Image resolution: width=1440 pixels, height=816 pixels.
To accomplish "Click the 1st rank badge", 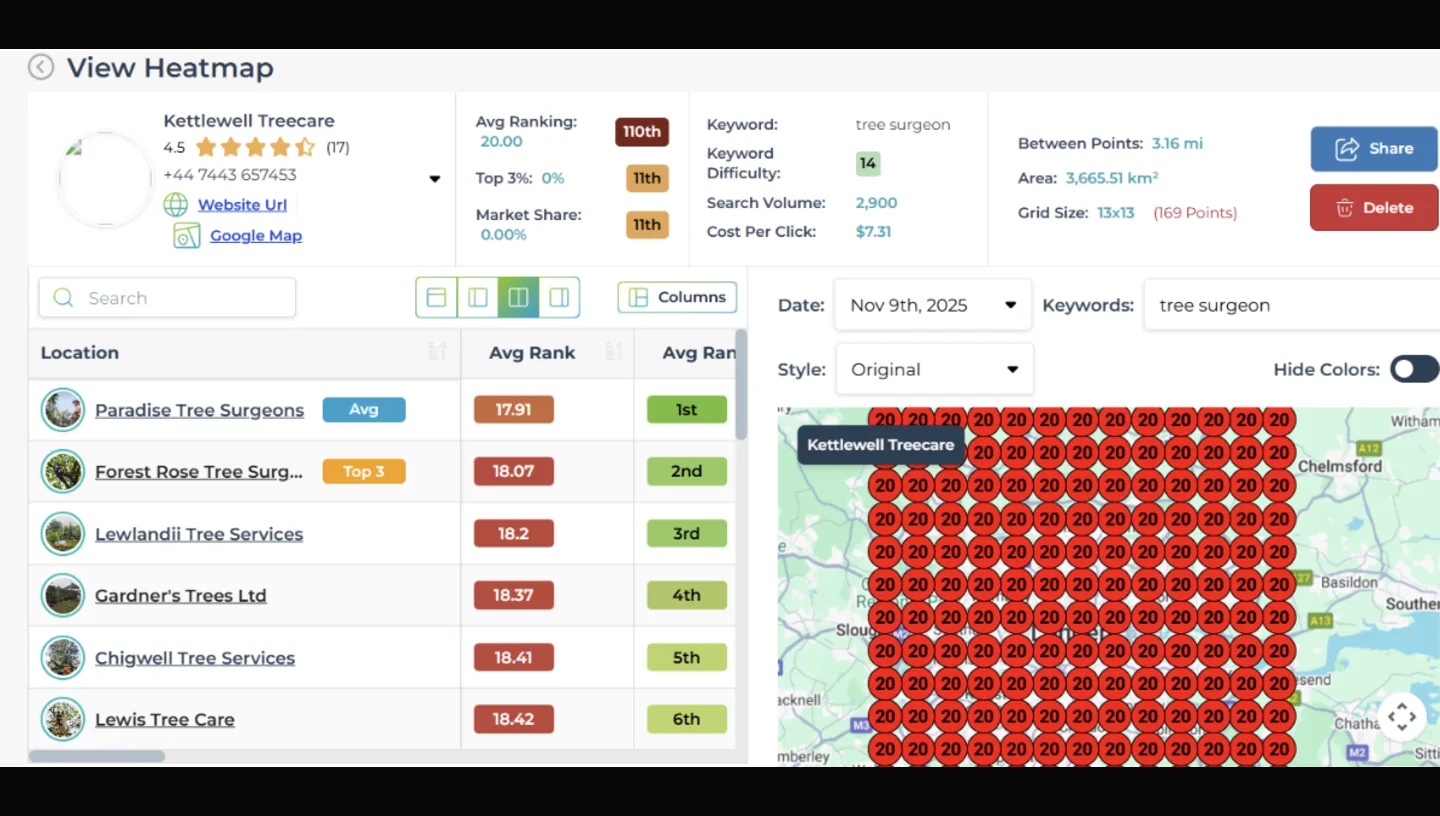I will (687, 410).
